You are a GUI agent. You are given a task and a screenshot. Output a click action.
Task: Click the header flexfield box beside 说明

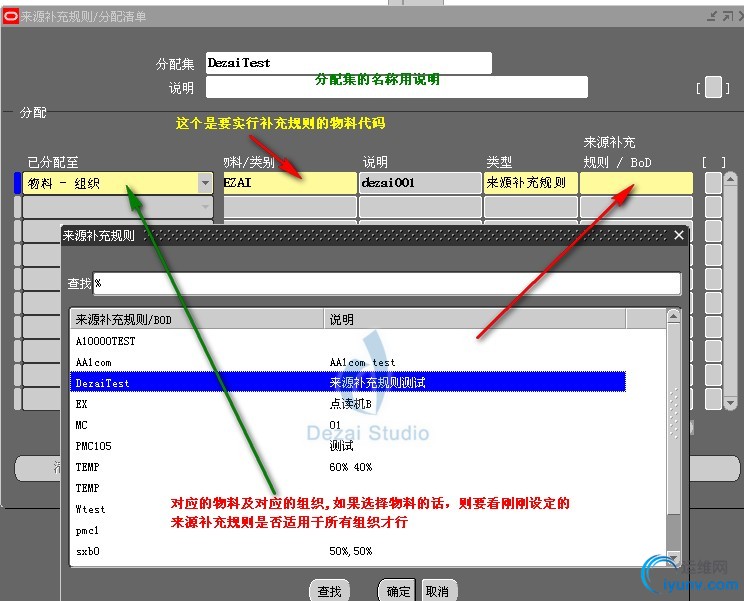pyautogui.click(x=713, y=87)
